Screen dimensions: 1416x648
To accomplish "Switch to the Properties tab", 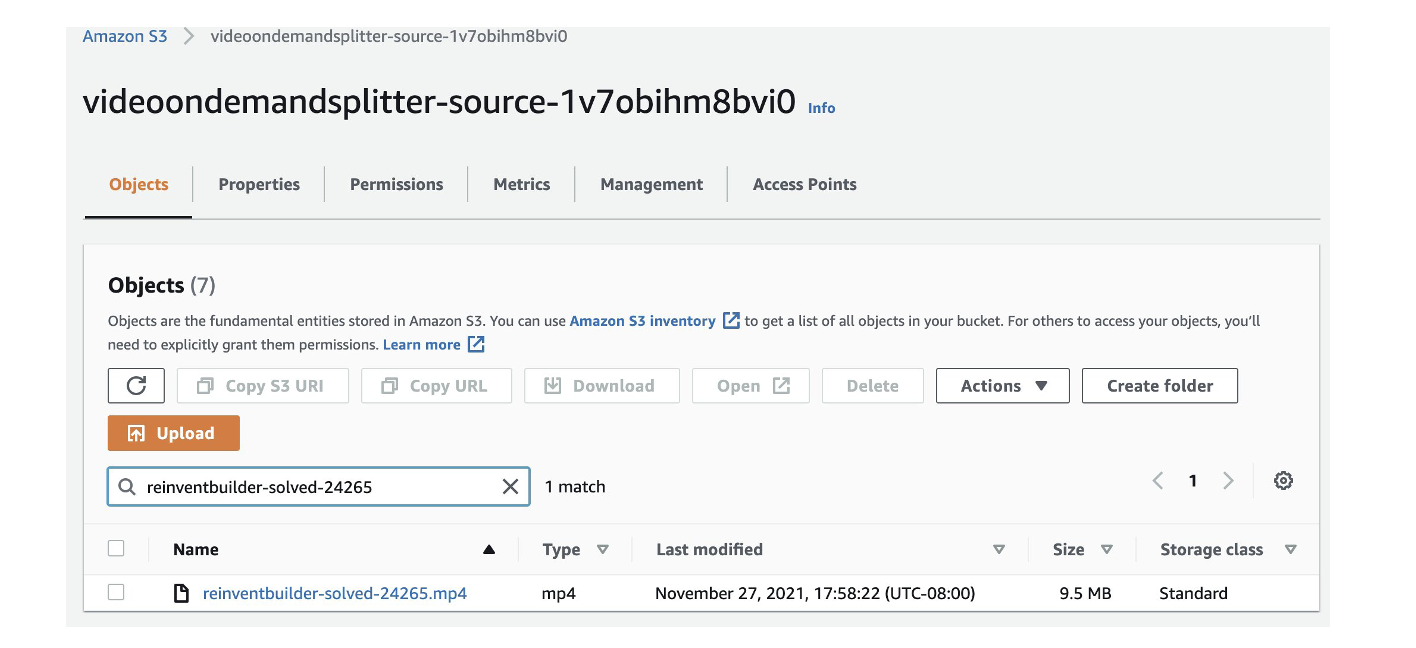I will coord(259,184).
